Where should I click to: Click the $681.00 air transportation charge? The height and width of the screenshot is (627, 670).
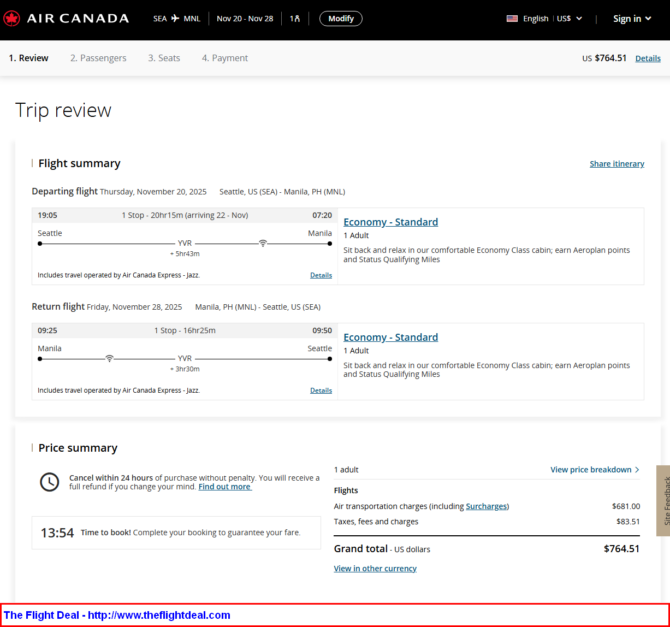(x=626, y=506)
